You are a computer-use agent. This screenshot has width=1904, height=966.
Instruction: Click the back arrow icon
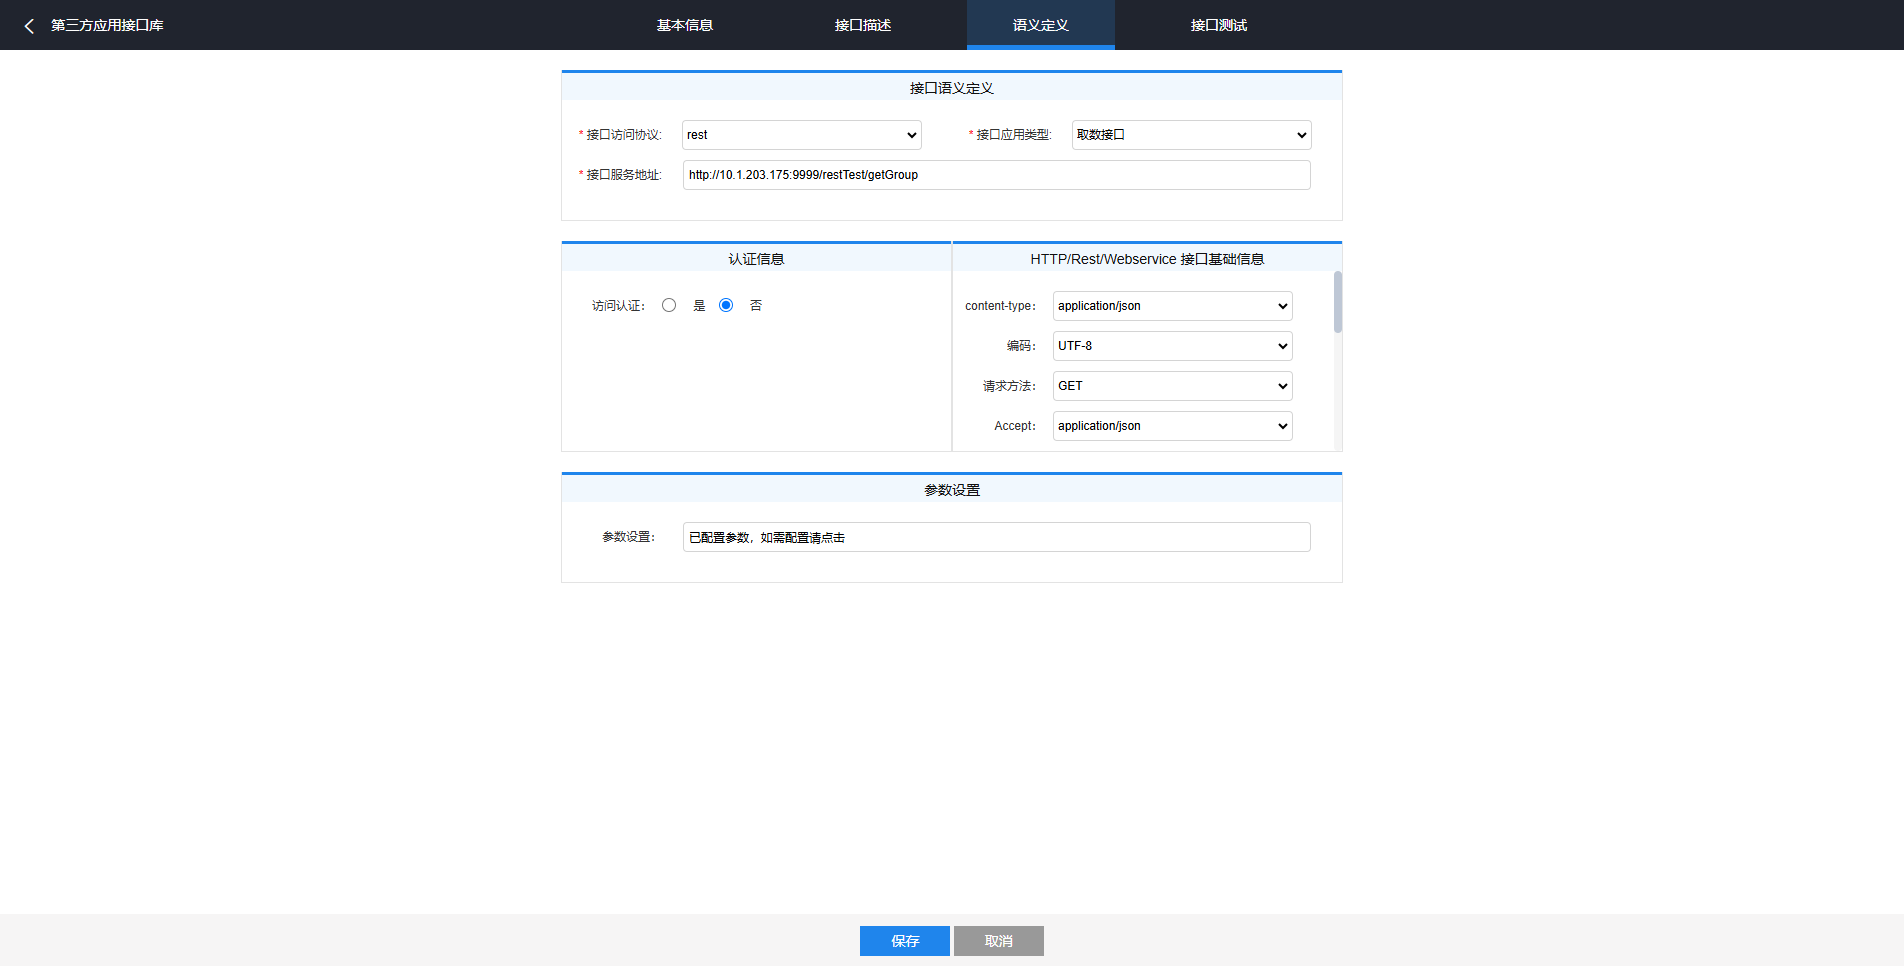[29, 26]
